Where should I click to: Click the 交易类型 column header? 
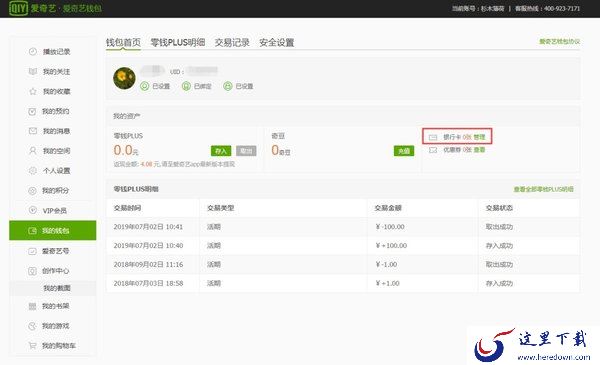coord(220,208)
